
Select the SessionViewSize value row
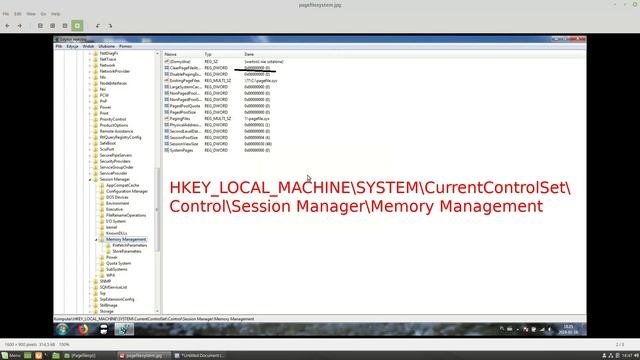218,144
